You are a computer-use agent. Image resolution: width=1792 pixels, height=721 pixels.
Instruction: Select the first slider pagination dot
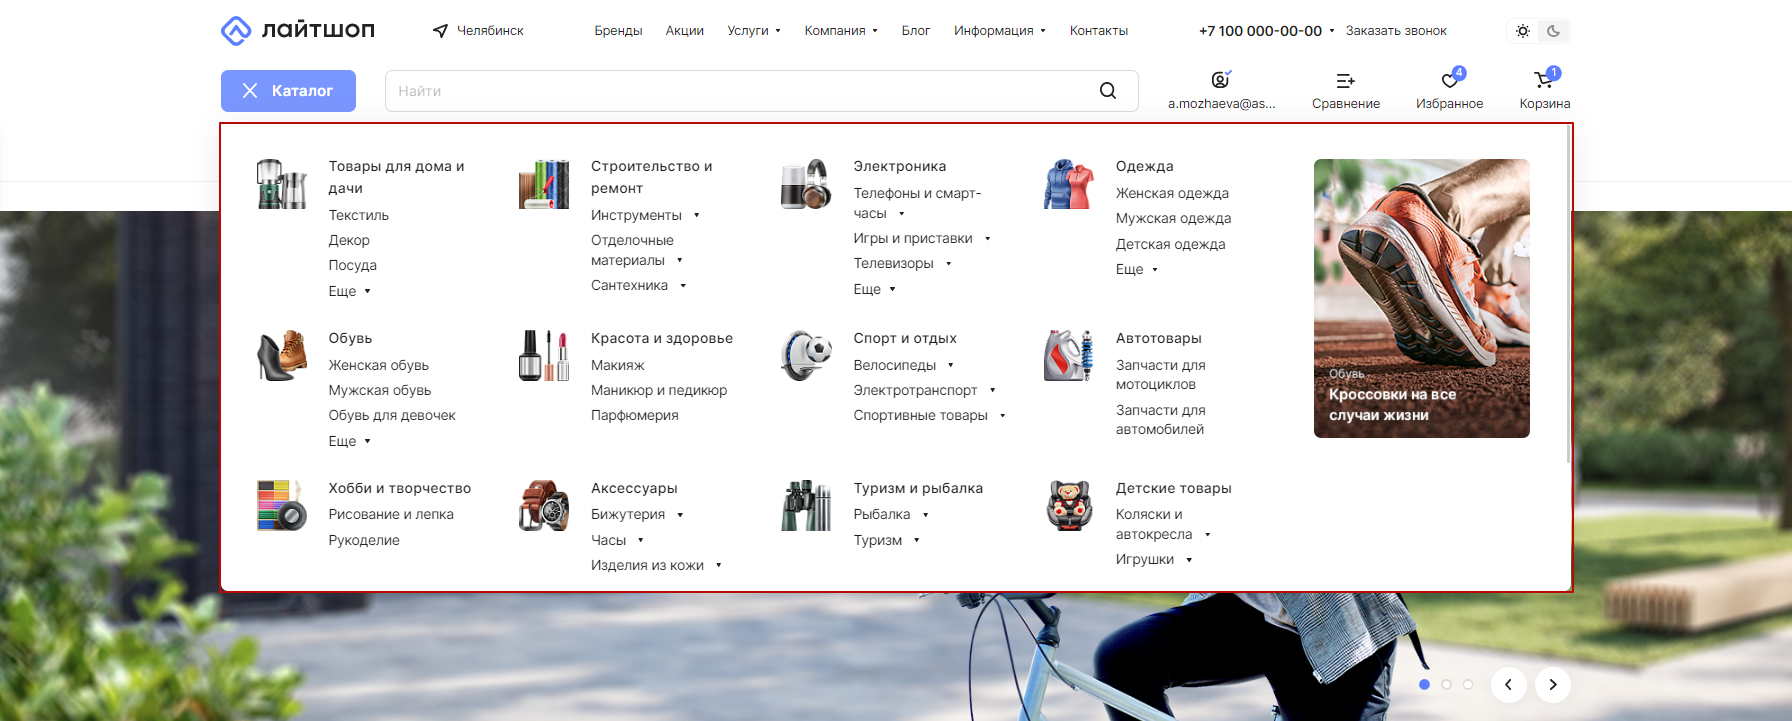[x=1424, y=685]
